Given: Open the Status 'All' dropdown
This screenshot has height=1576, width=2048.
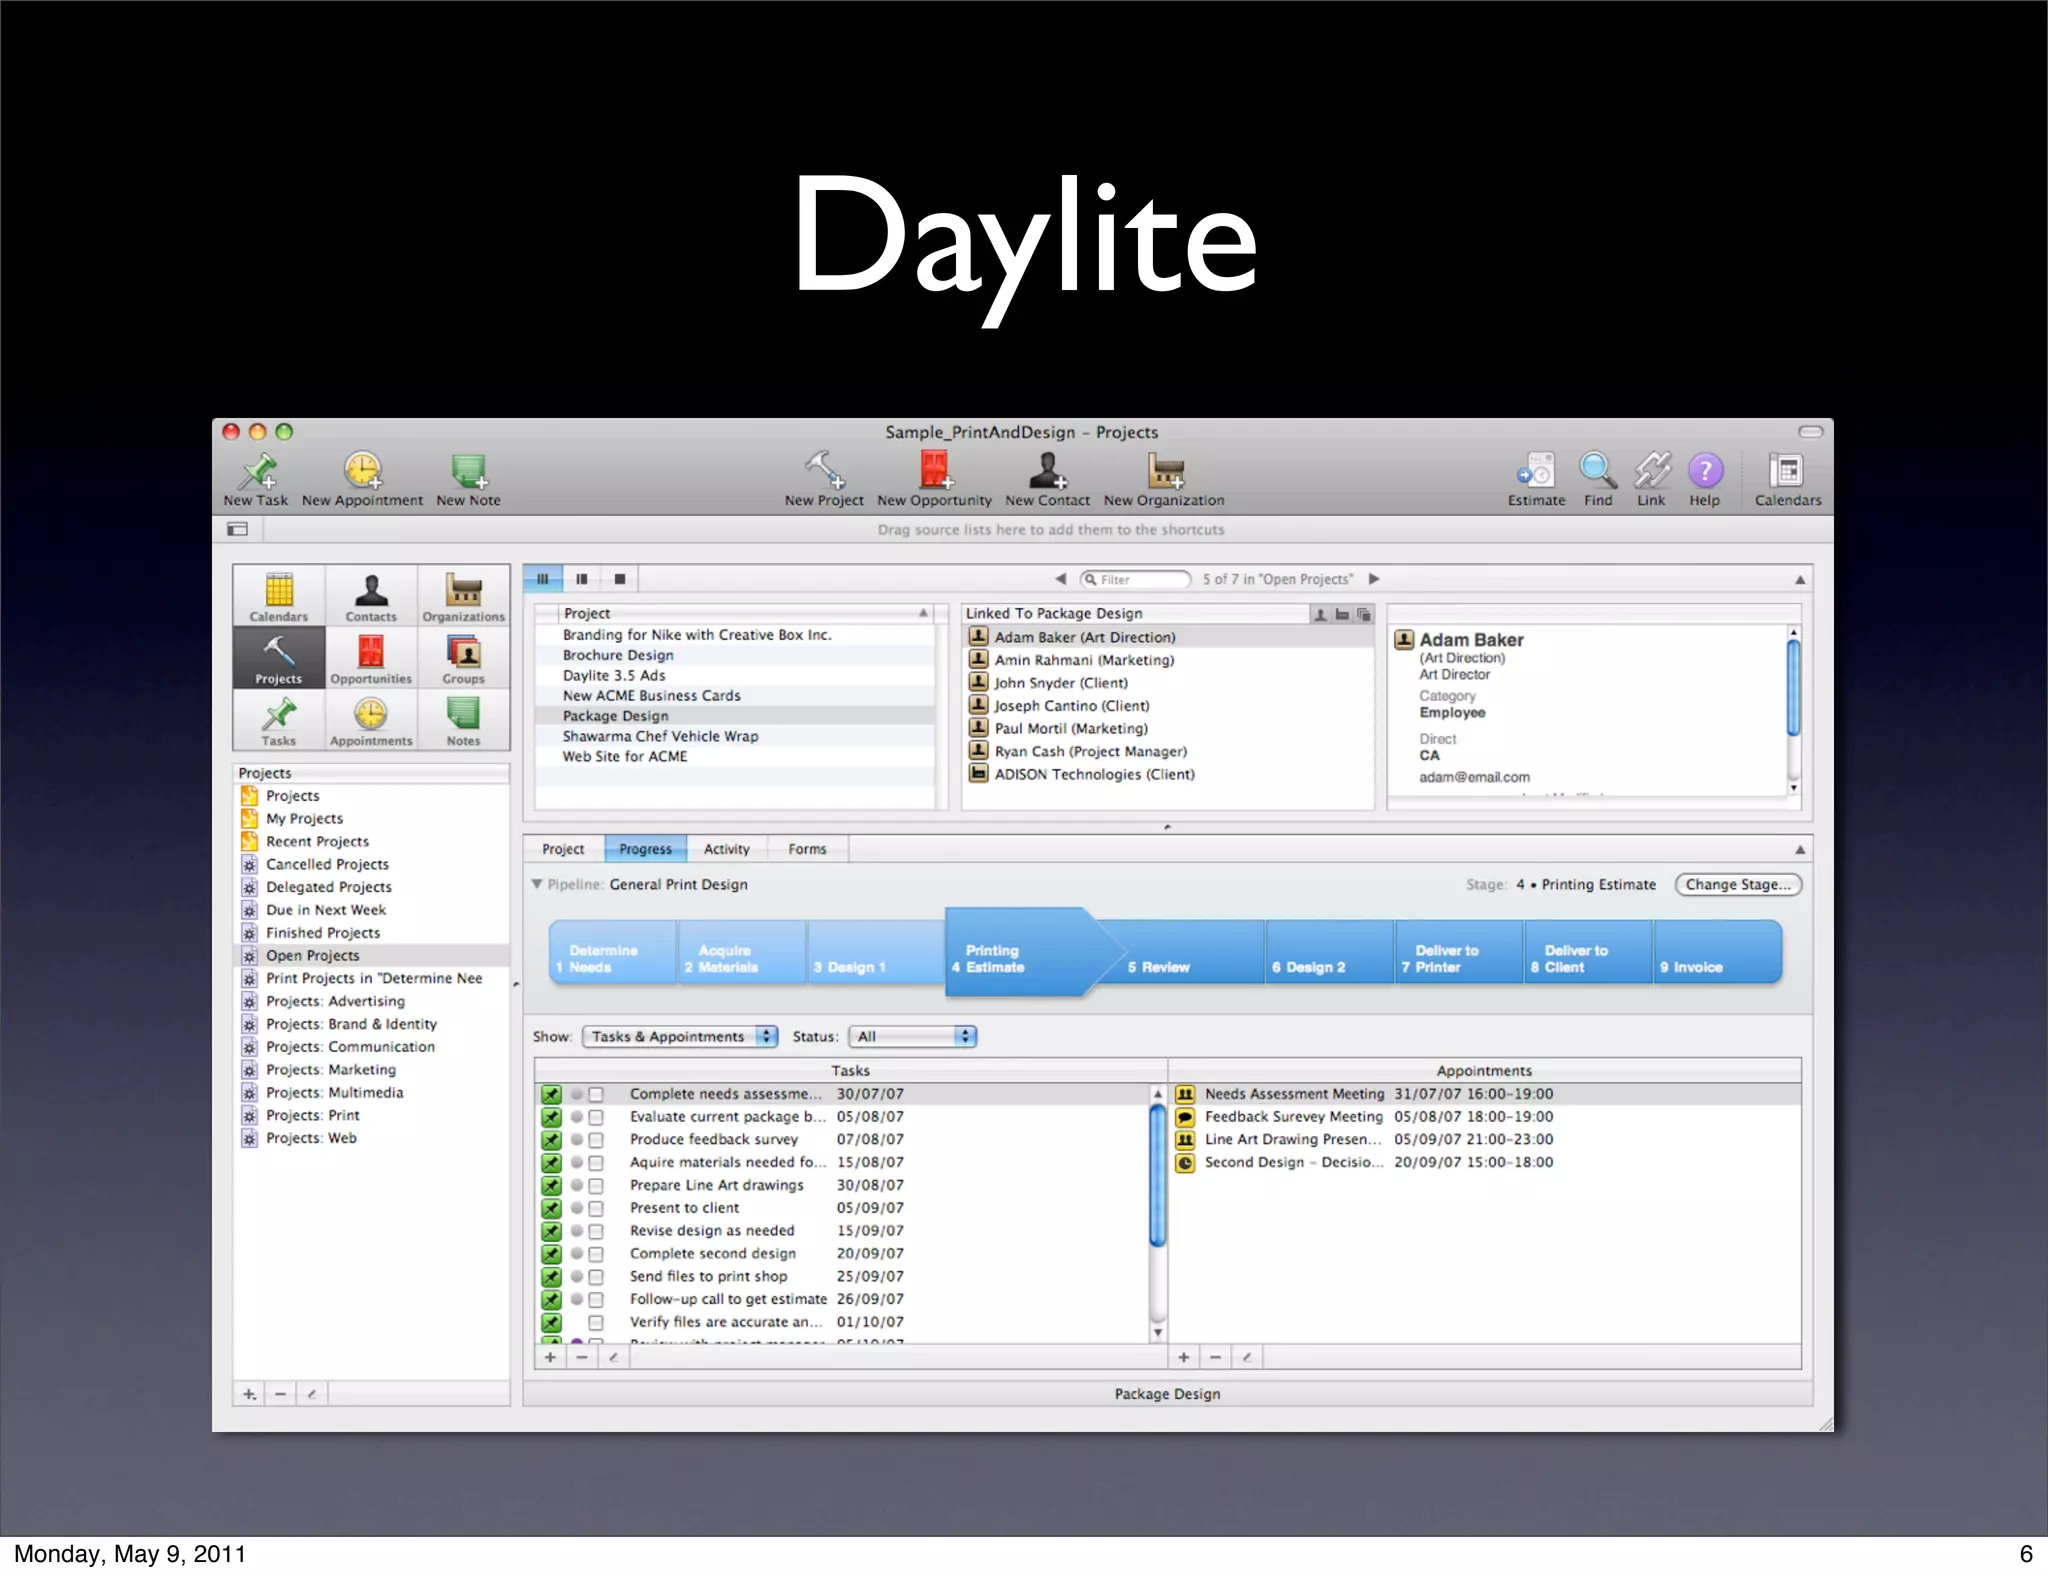Looking at the screenshot, I should point(912,1037).
